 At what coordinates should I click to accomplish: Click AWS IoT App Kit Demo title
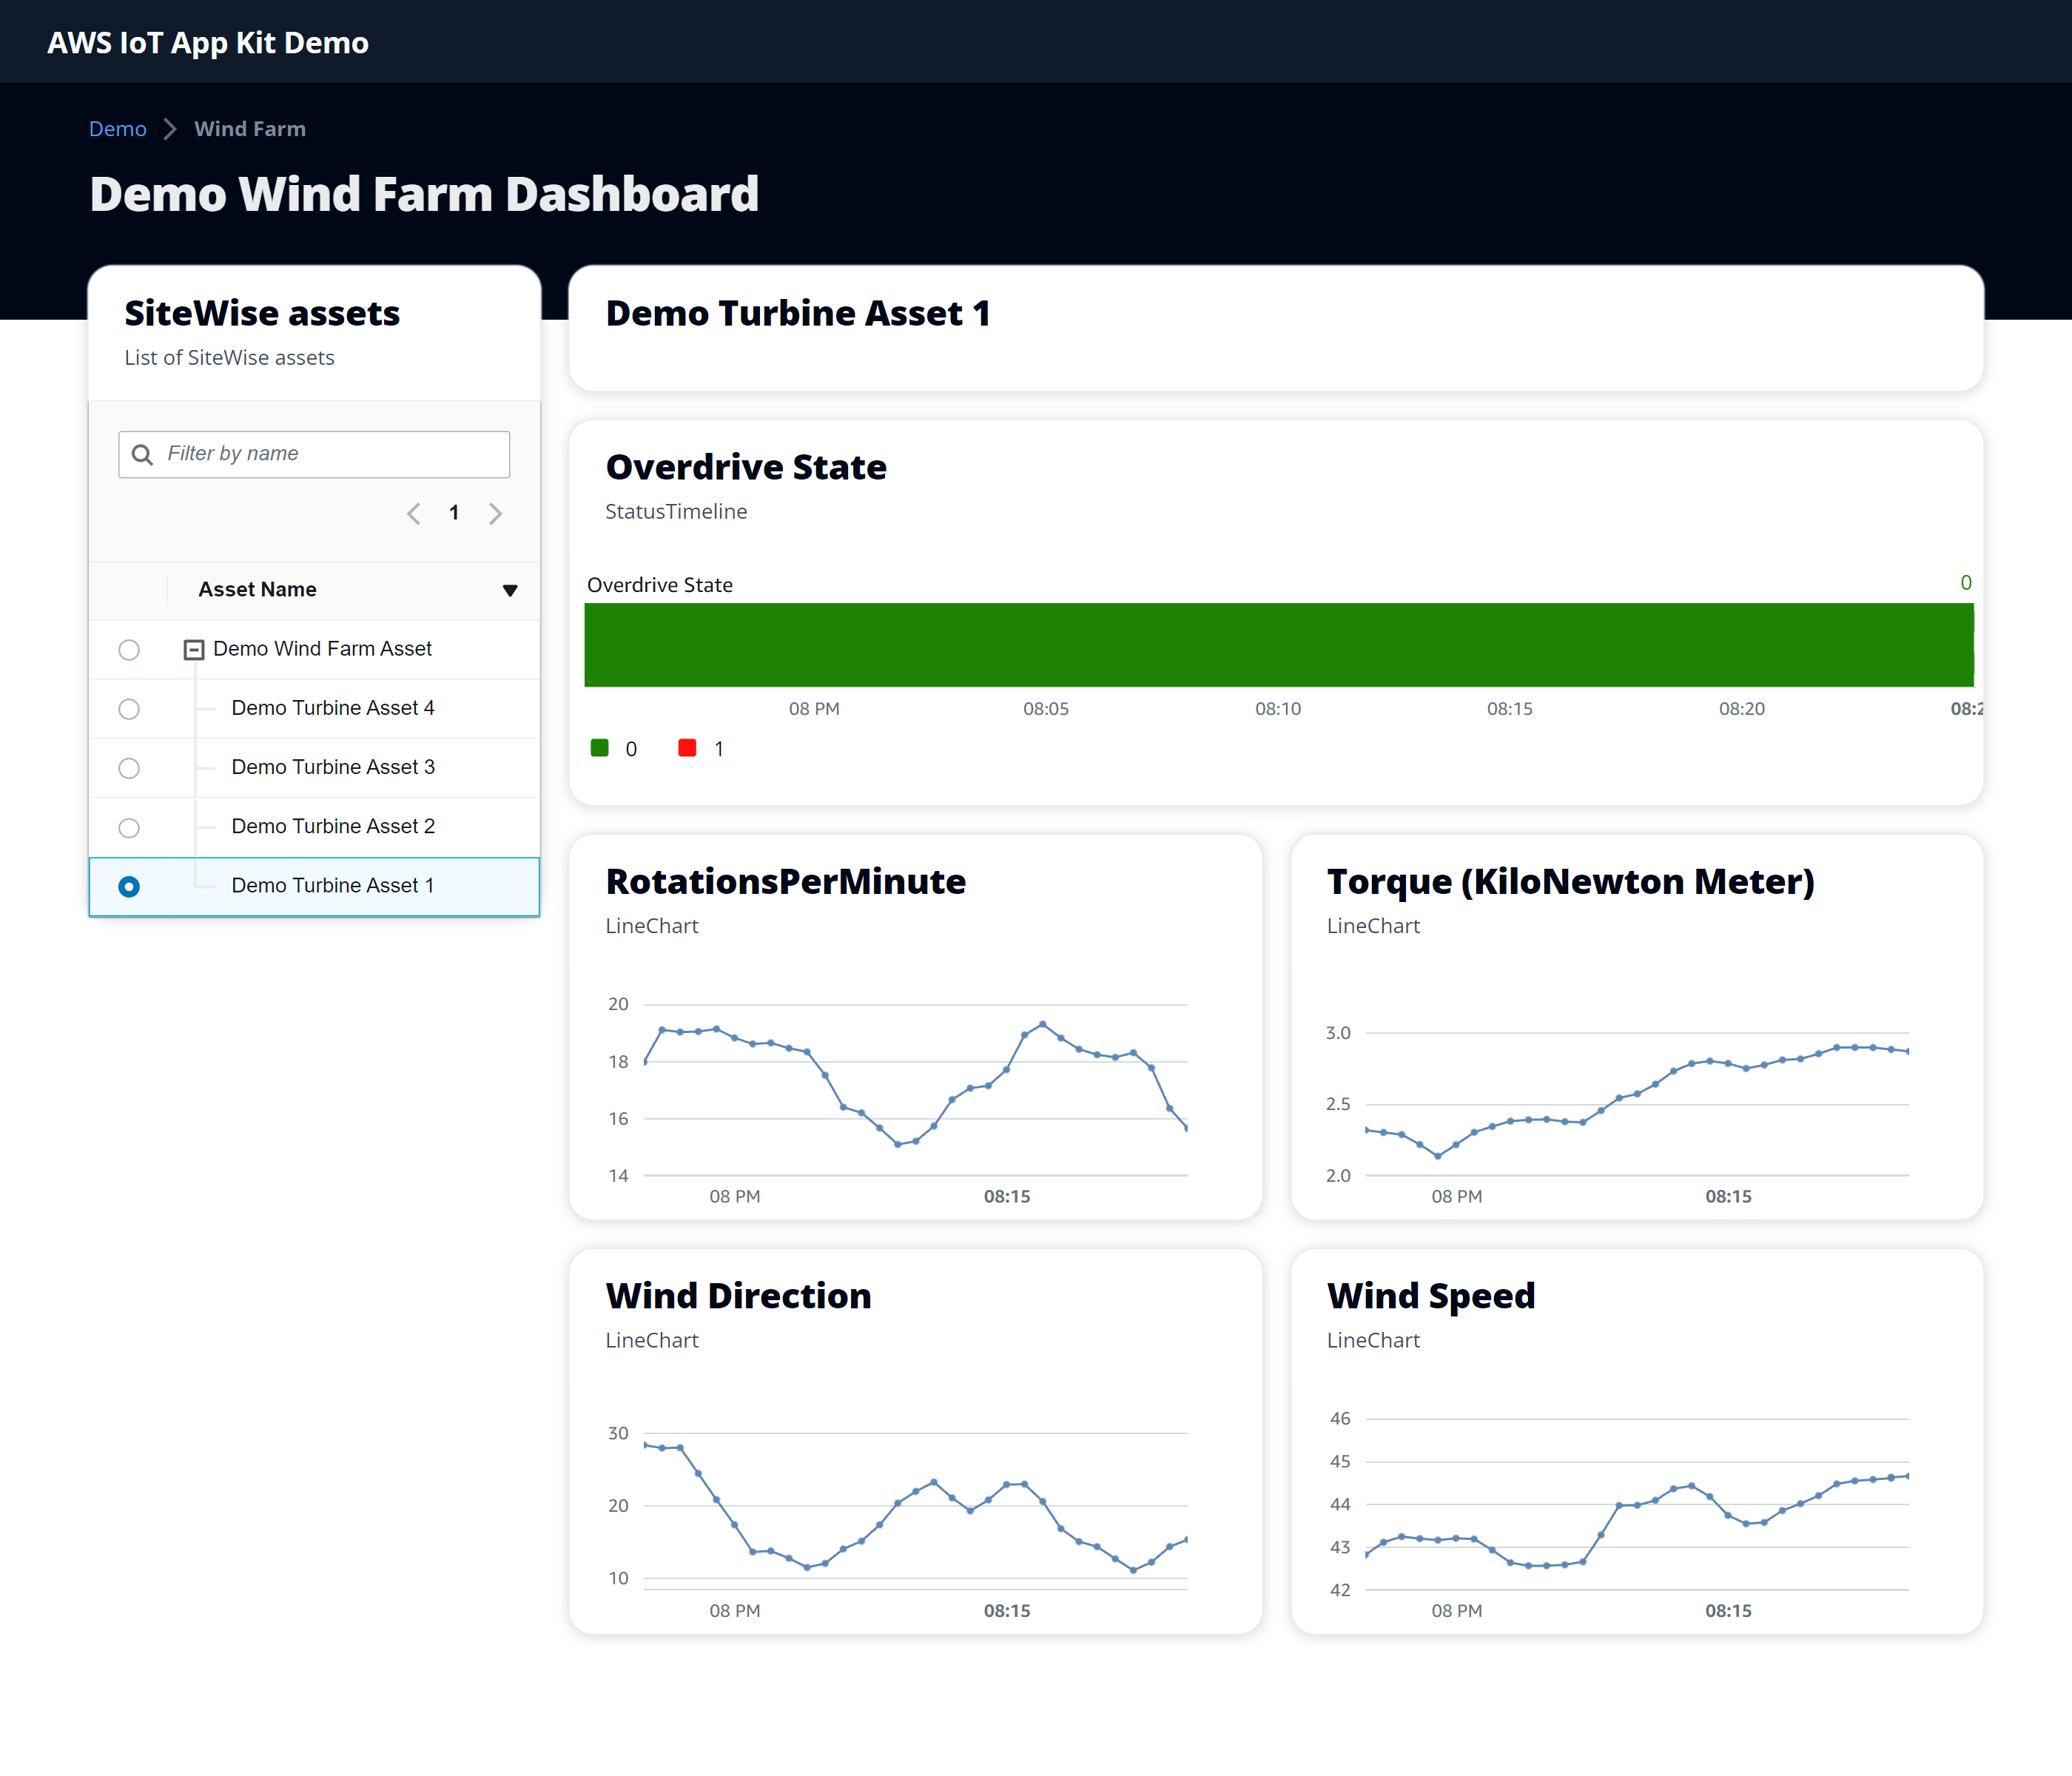[208, 42]
